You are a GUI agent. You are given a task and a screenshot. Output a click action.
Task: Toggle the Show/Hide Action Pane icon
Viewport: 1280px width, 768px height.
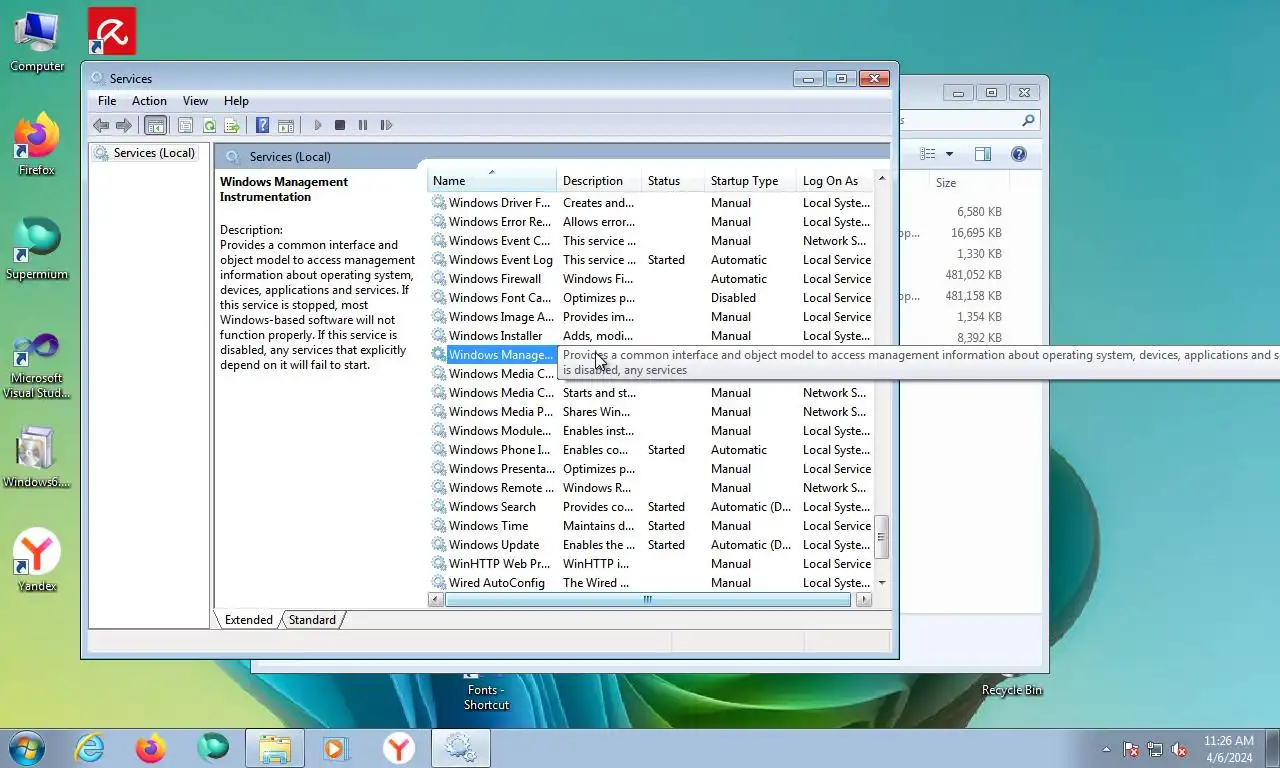click(286, 125)
